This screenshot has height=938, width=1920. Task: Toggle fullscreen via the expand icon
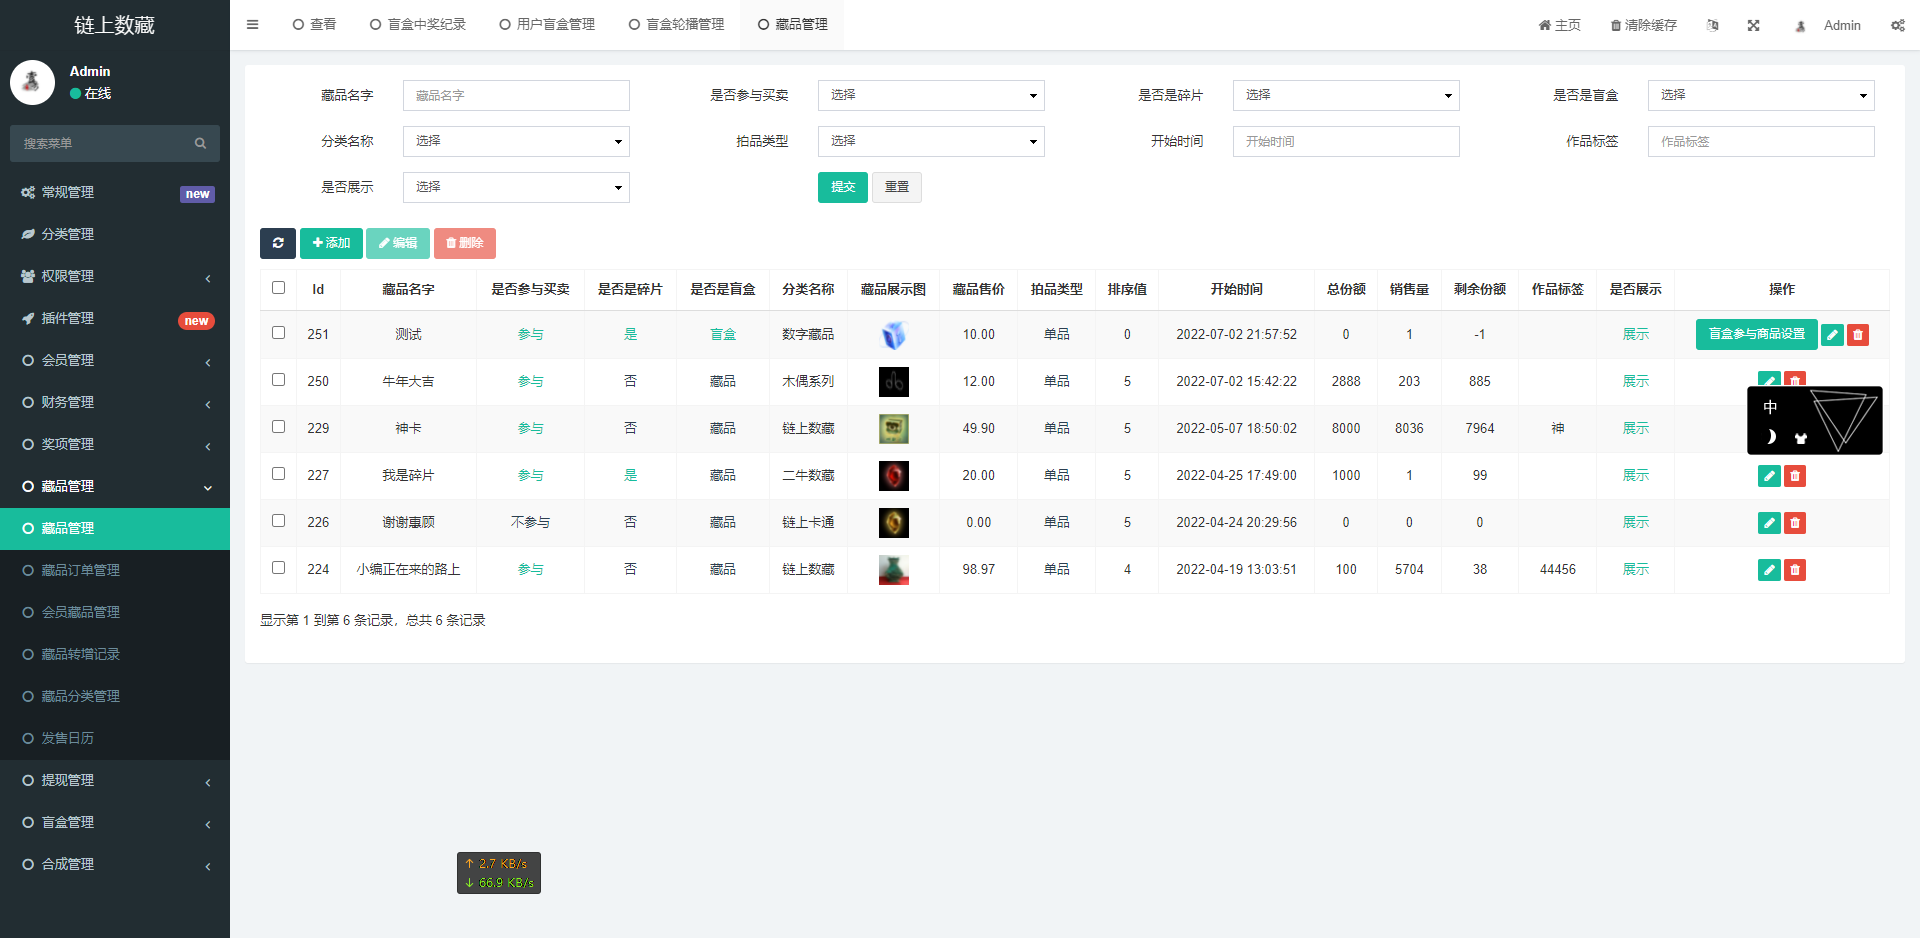coord(1753,25)
